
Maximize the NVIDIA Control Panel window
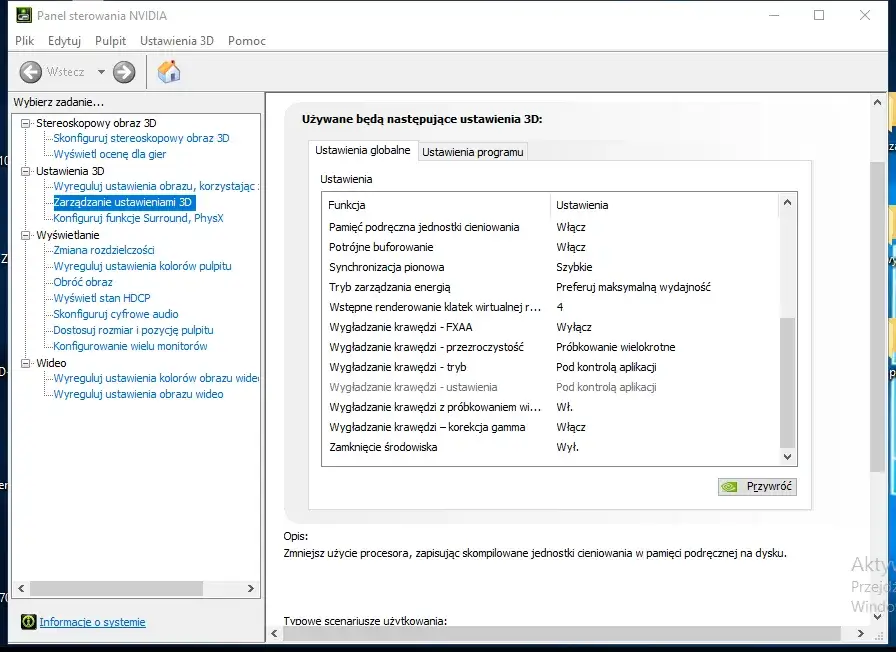pyautogui.click(x=819, y=15)
